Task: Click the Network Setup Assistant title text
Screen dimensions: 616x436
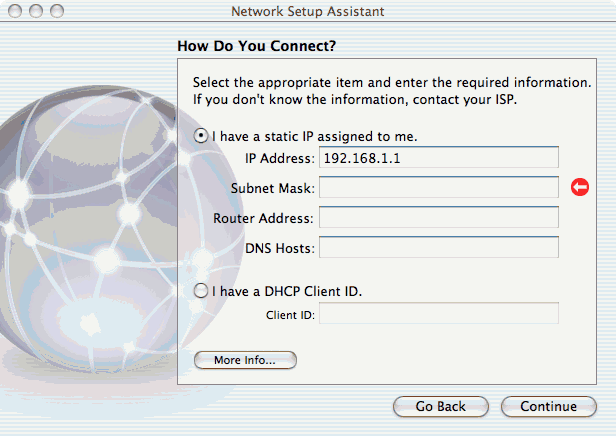Action: [x=308, y=11]
